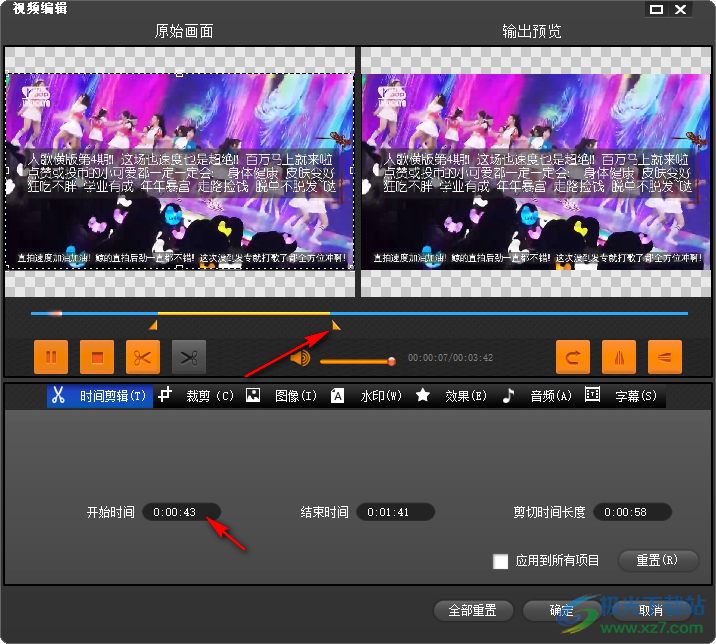
Task: Click the 重置(R) reset button
Action: point(658,560)
